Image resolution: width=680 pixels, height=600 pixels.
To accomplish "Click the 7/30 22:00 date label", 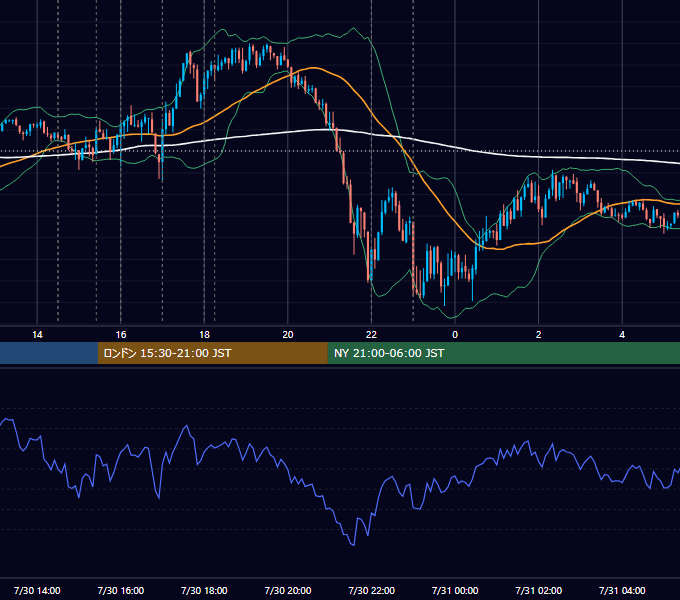I will [372, 590].
